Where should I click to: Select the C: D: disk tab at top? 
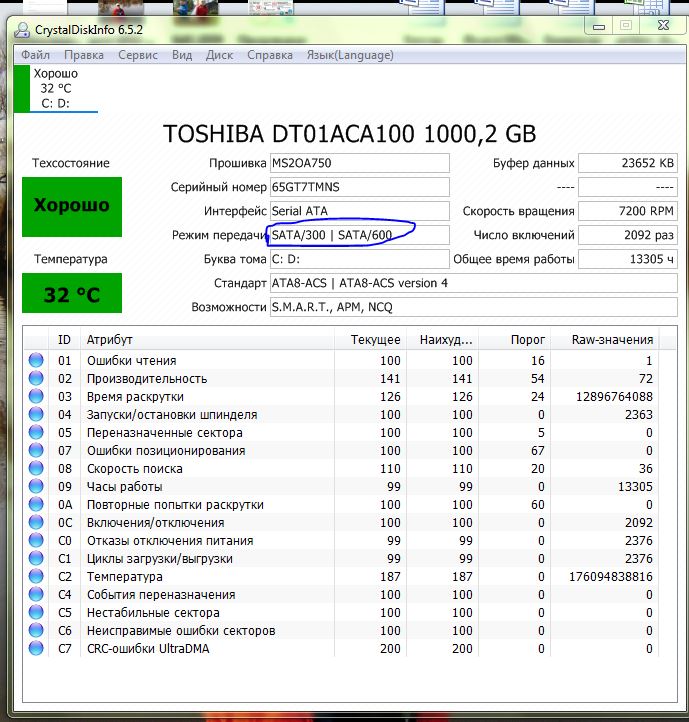pos(55,88)
